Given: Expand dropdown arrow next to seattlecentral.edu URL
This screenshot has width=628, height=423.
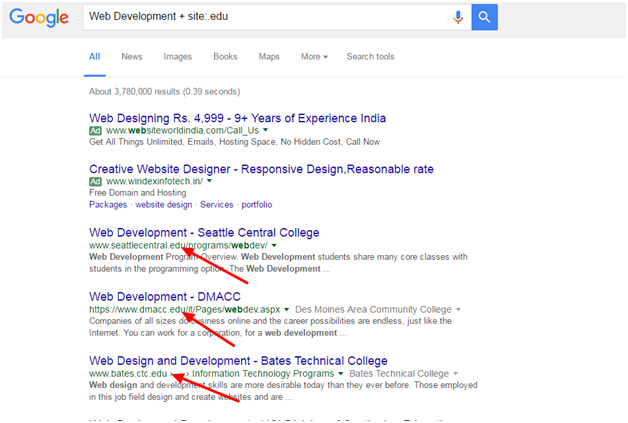Looking at the screenshot, I should [274, 246].
